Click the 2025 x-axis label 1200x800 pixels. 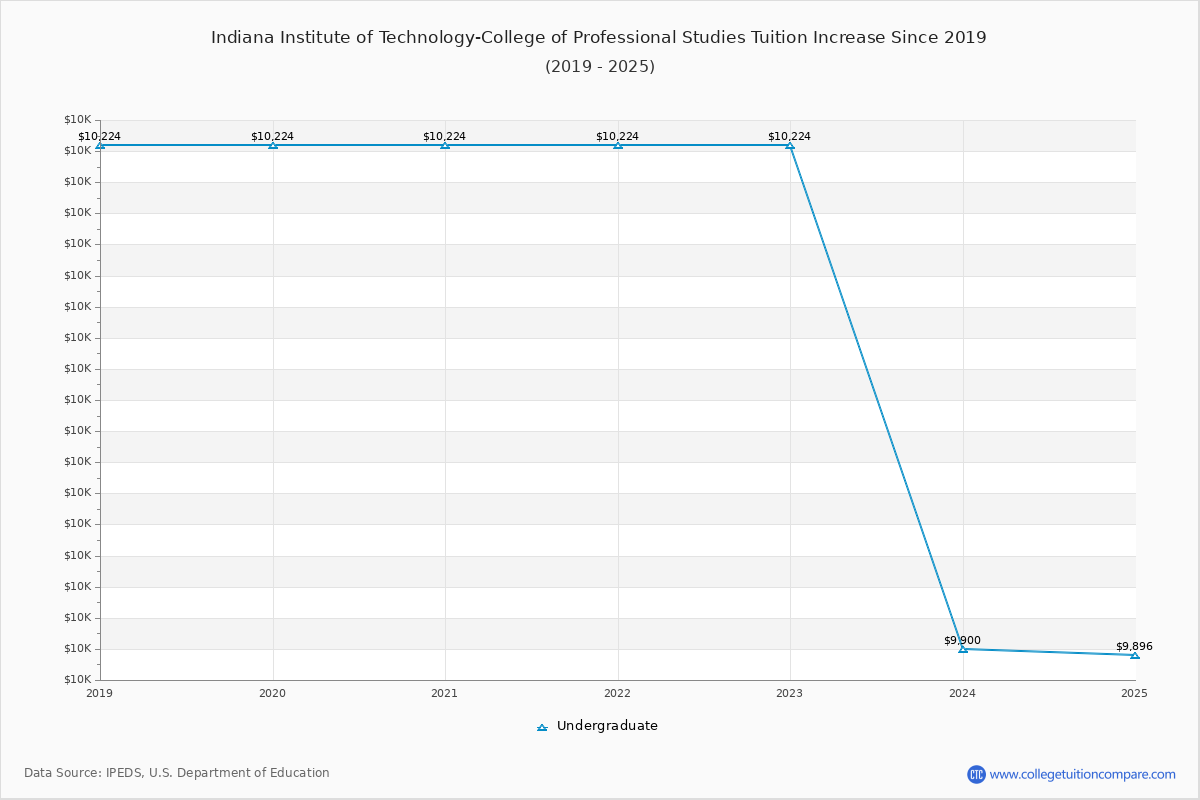(1135, 692)
